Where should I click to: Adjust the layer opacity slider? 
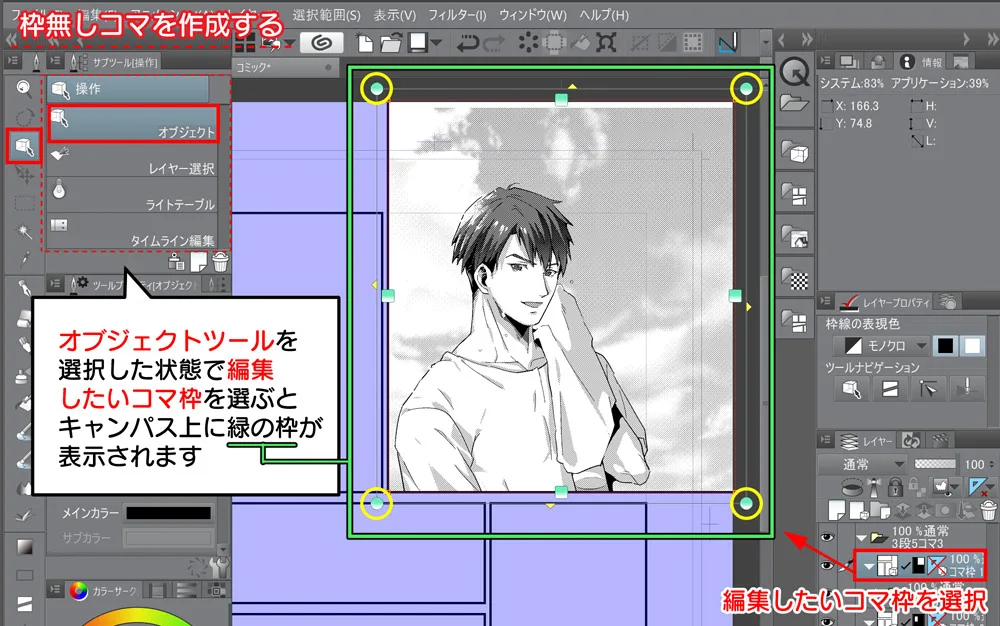[935, 464]
